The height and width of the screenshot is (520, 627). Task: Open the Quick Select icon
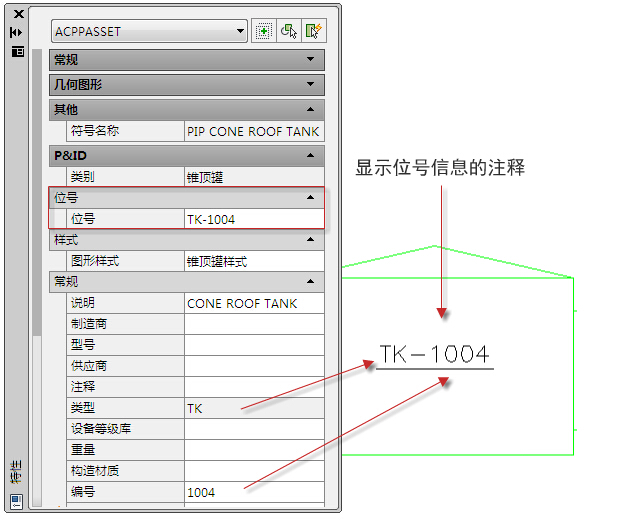(312, 31)
